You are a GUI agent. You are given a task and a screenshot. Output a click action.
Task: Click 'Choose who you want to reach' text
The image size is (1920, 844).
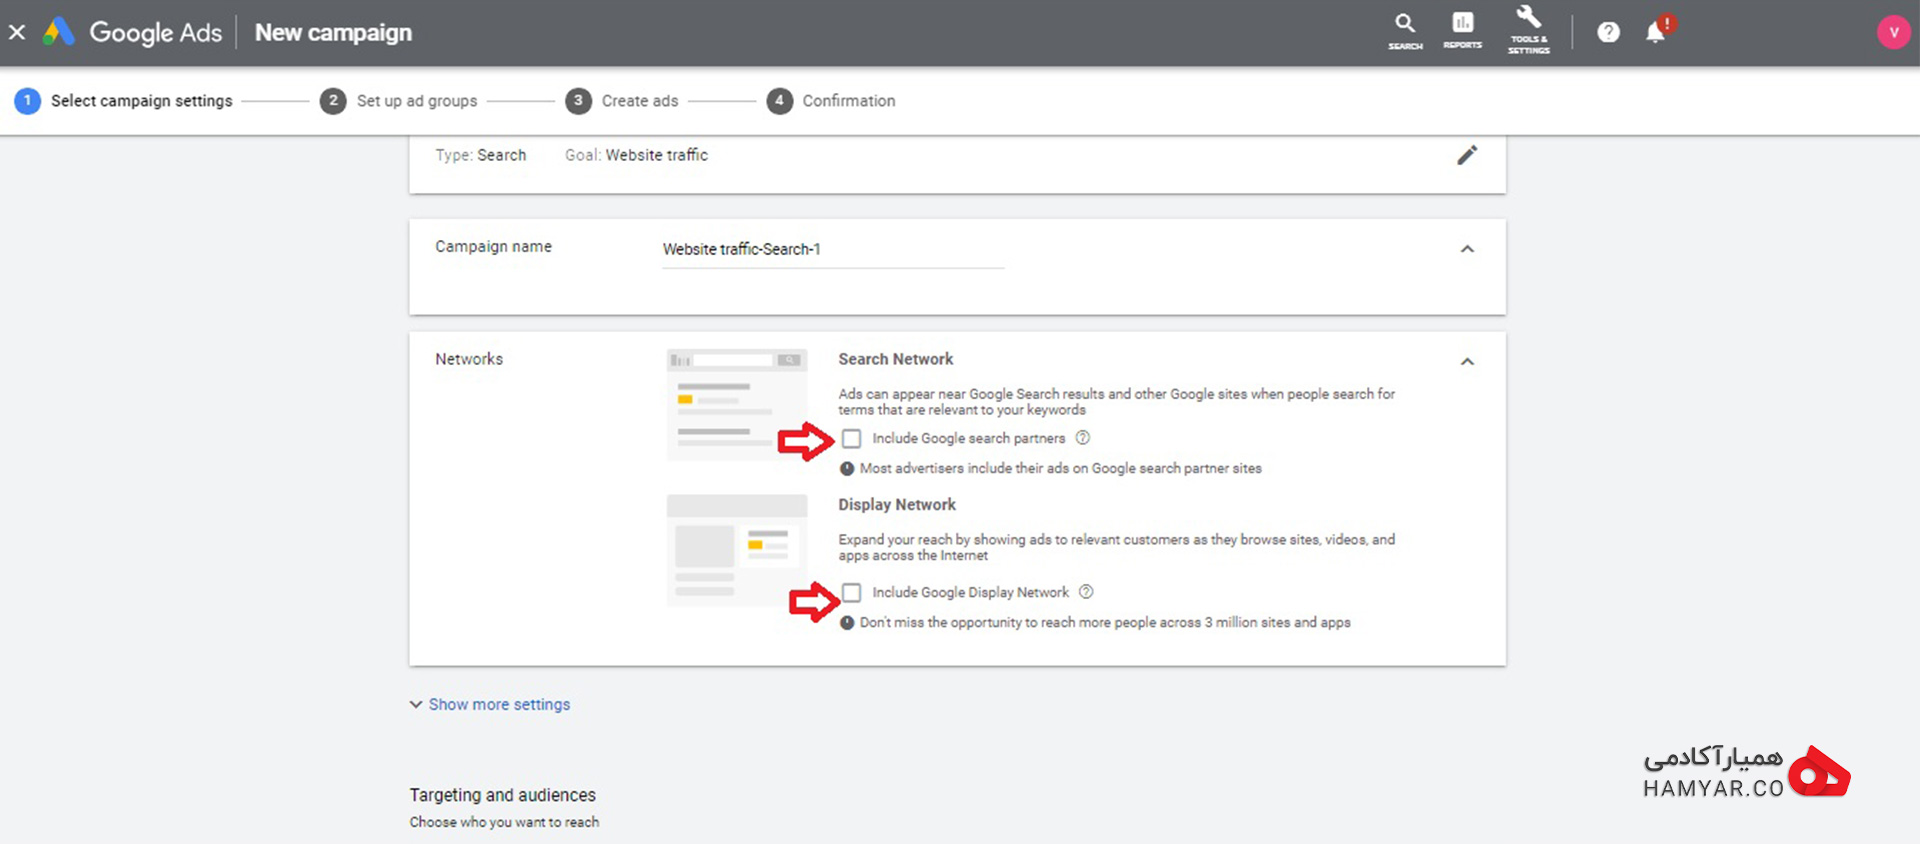[504, 822]
